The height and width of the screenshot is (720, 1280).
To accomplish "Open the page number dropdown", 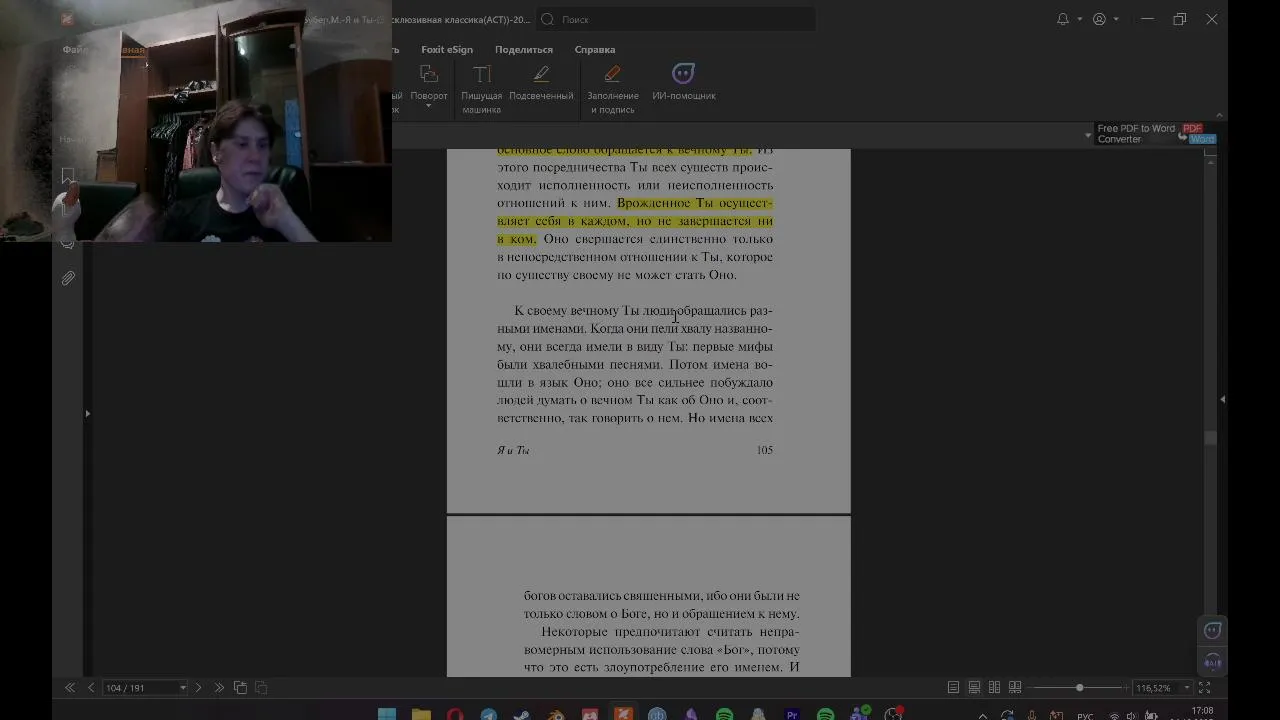I will coord(182,688).
